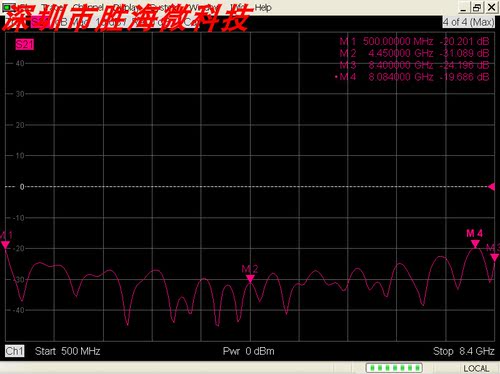The width and height of the screenshot is (500, 374).
Task: Close the analyzer window
Action: (491, 7)
